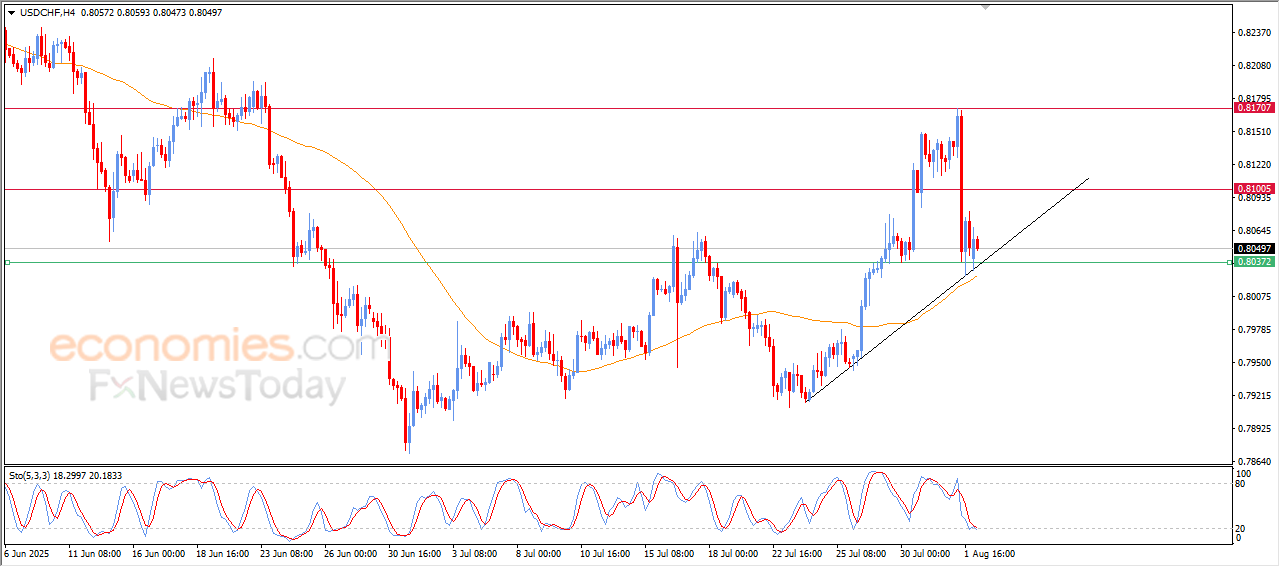Screen dimensions: 1280x567
Task: Click the left handle of the green line
Action: 7,262
